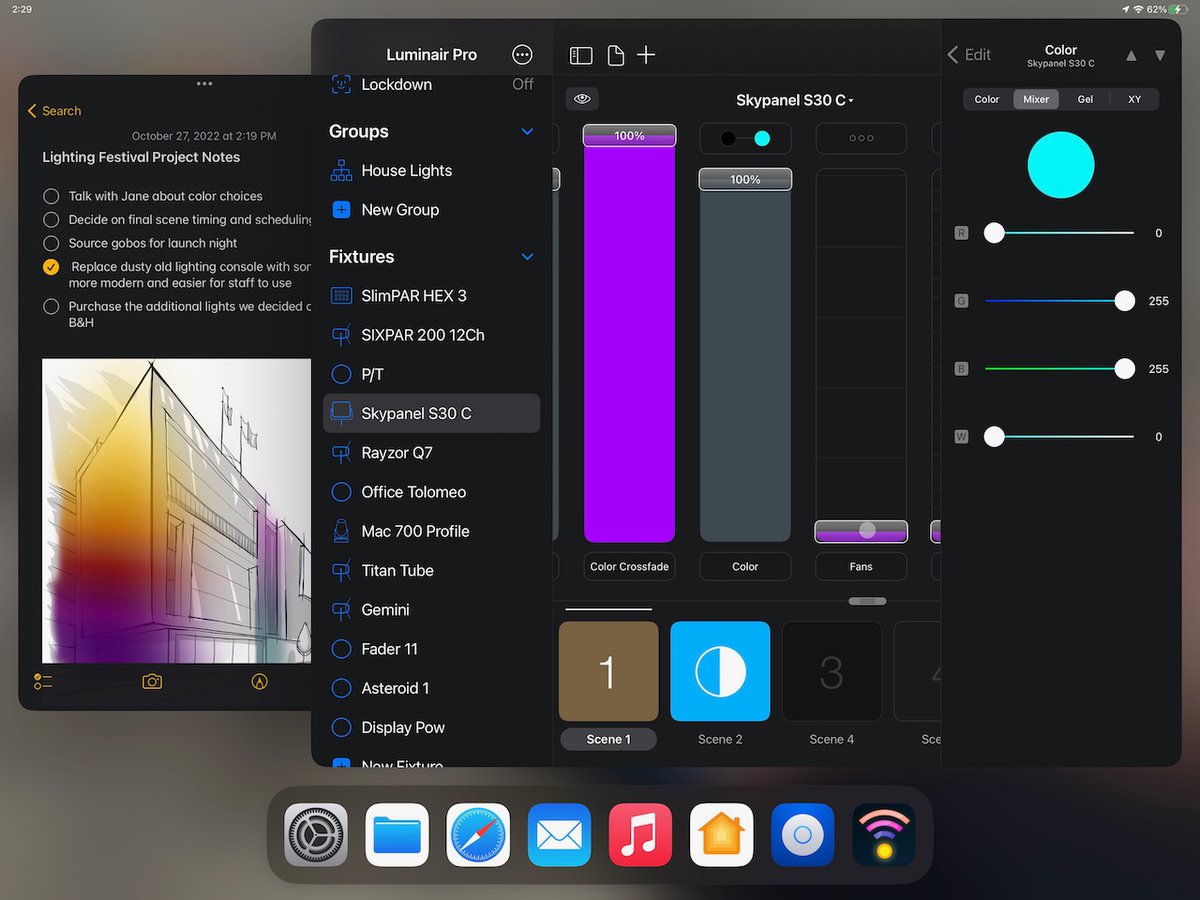Select the House Lights group

(431, 171)
